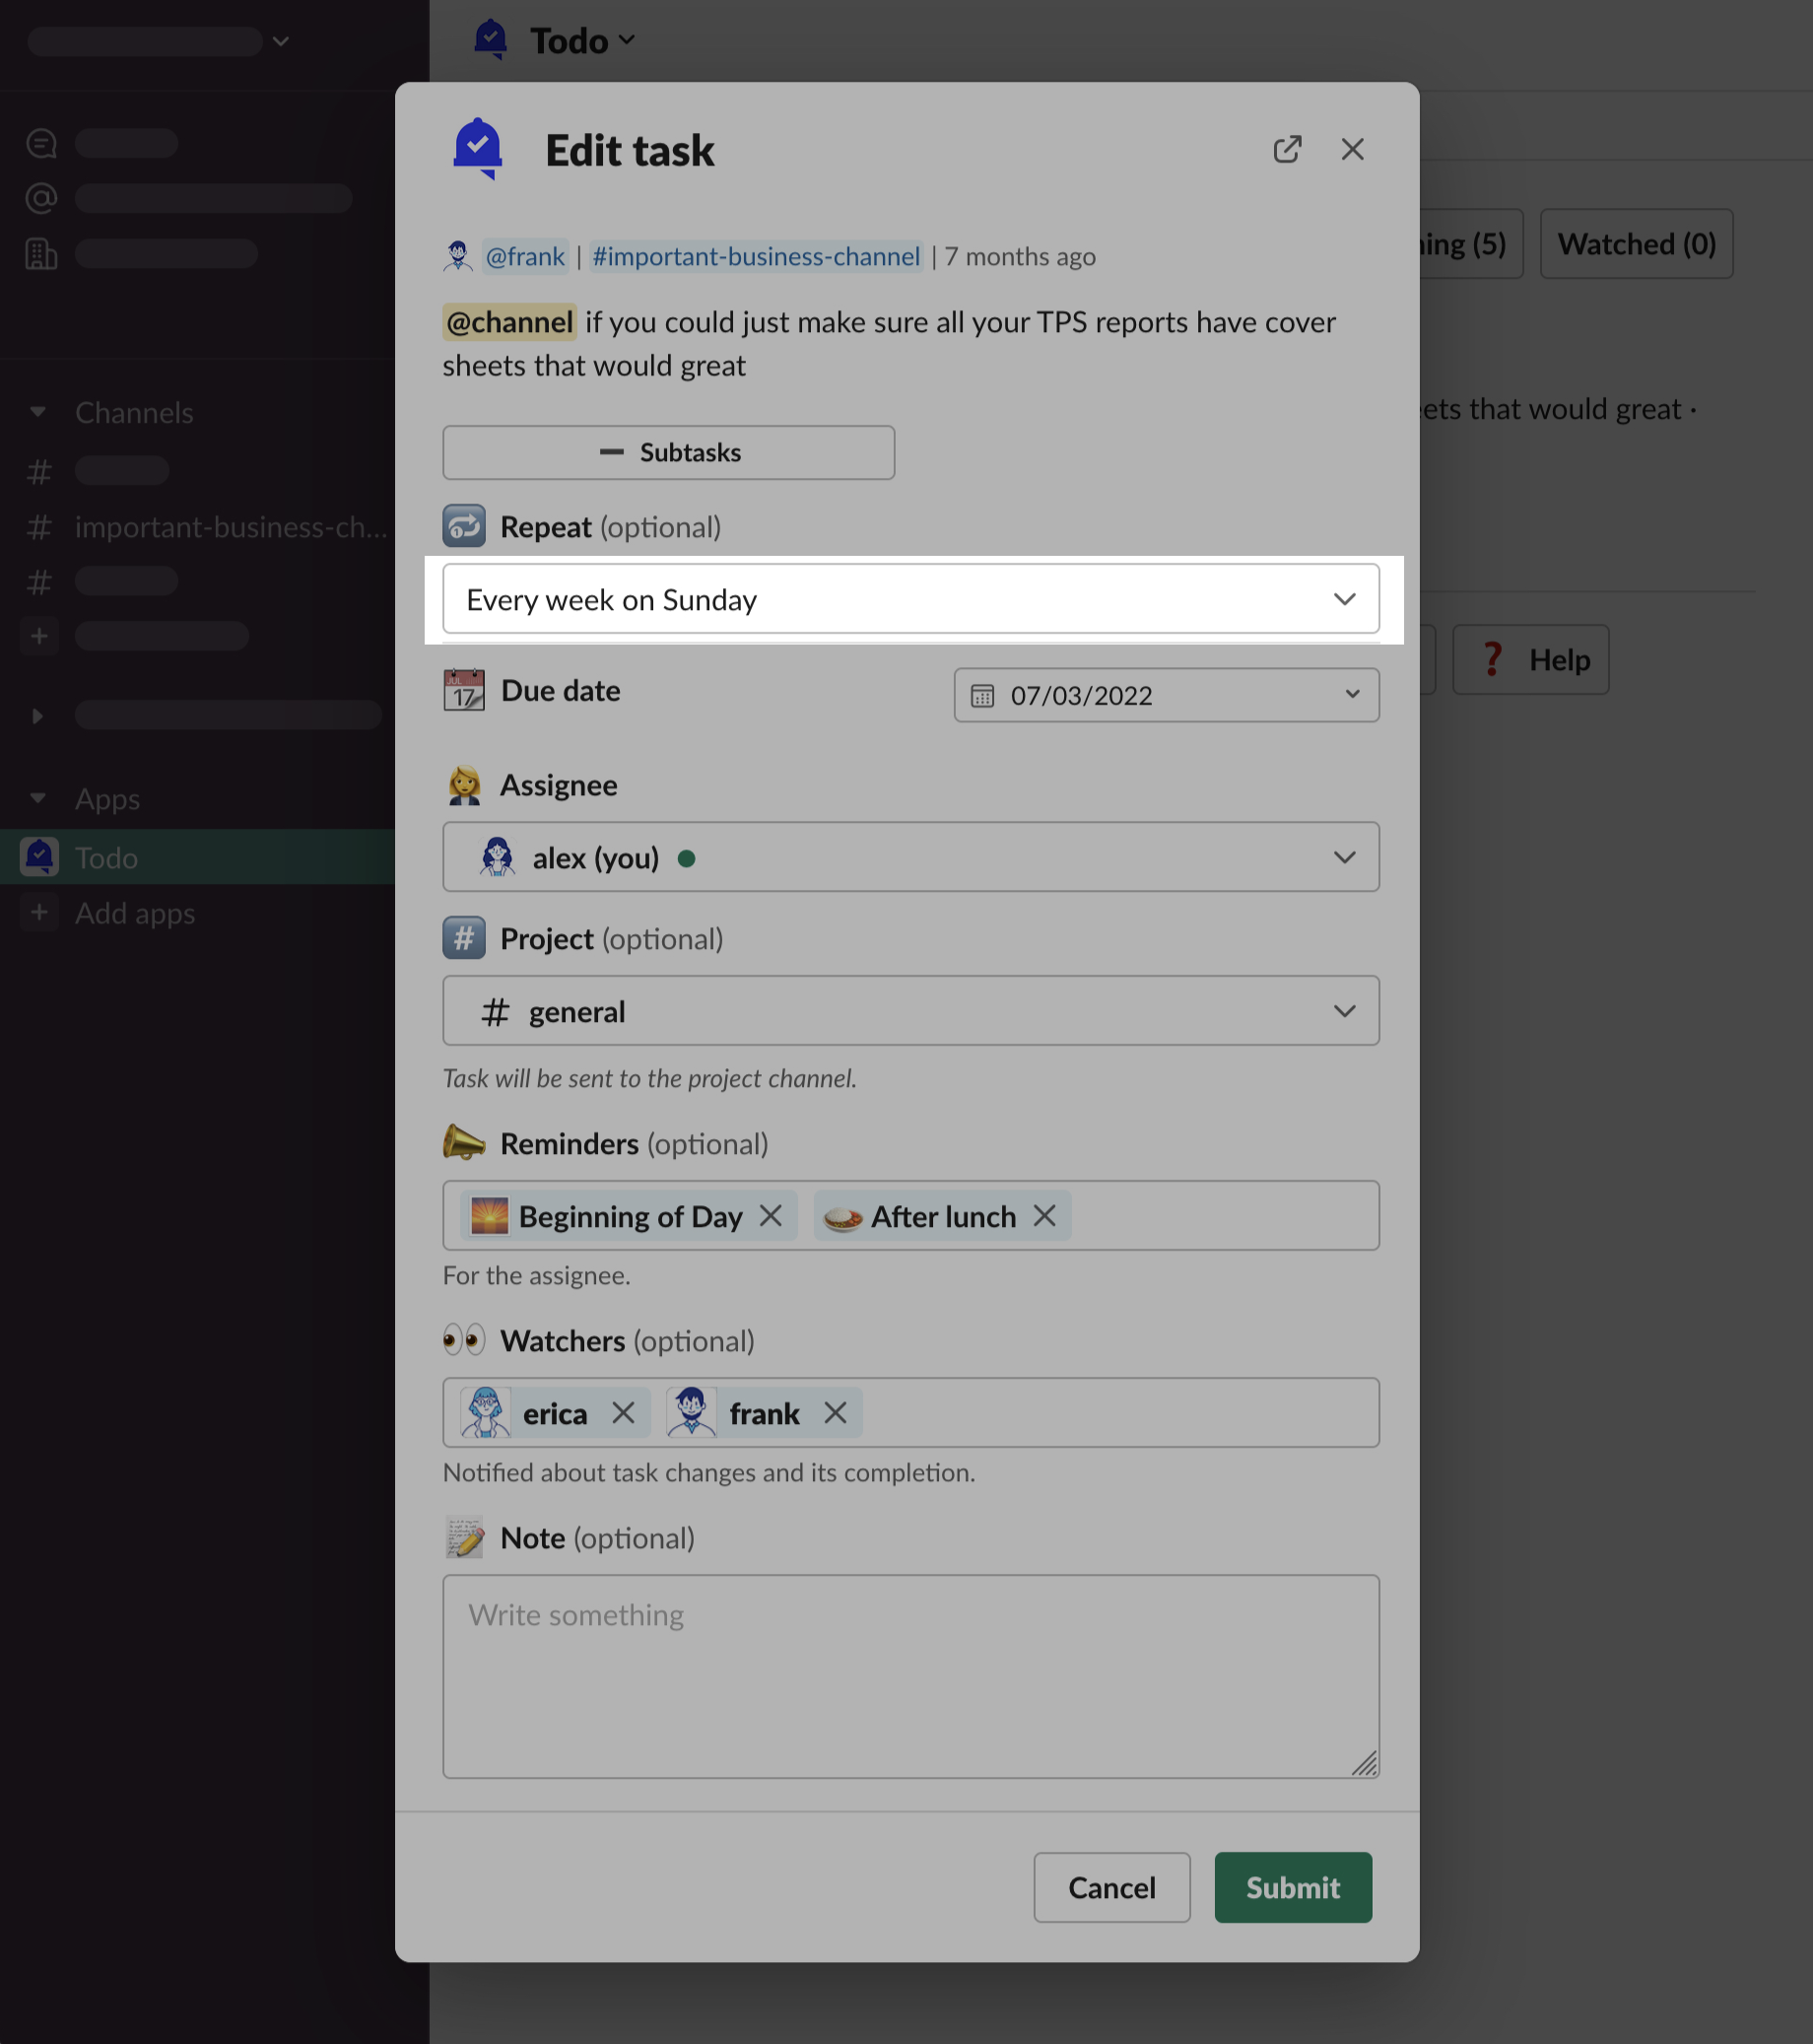Open the Repeat frequency dropdown
1813x2044 pixels.
point(910,599)
